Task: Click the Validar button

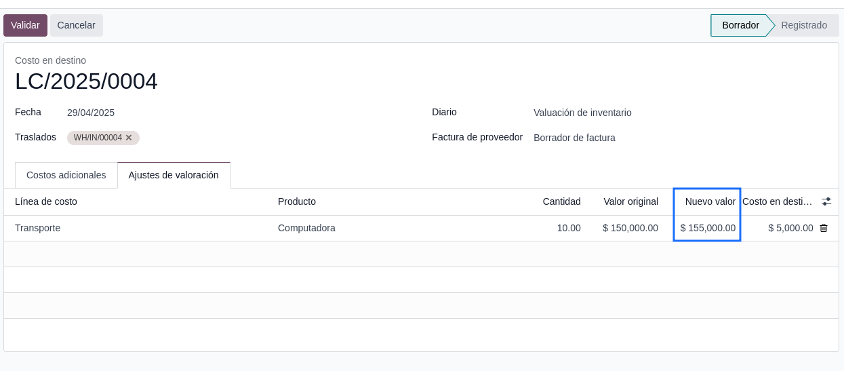Action: (25, 25)
